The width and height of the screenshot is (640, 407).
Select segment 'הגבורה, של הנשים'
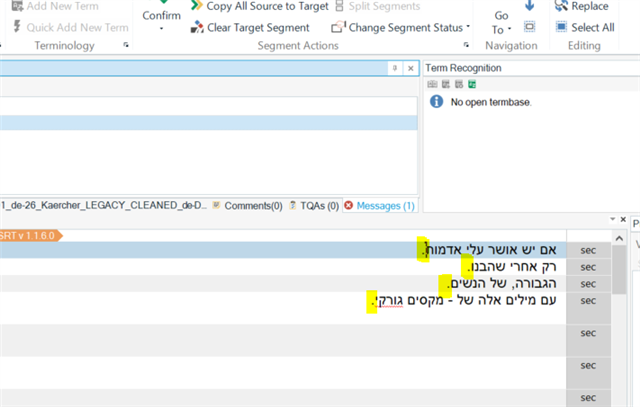click(x=502, y=283)
